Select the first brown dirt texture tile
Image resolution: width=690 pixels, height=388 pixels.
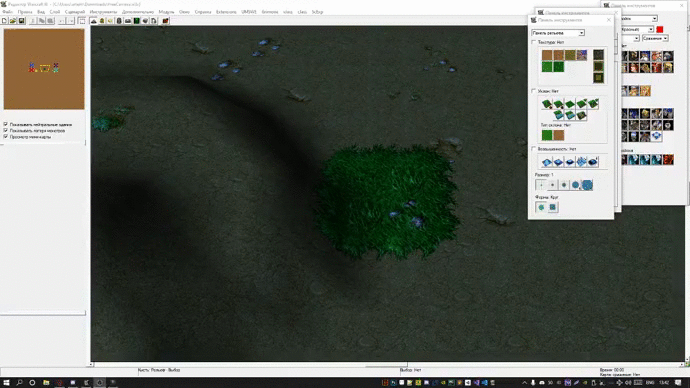pos(547,55)
